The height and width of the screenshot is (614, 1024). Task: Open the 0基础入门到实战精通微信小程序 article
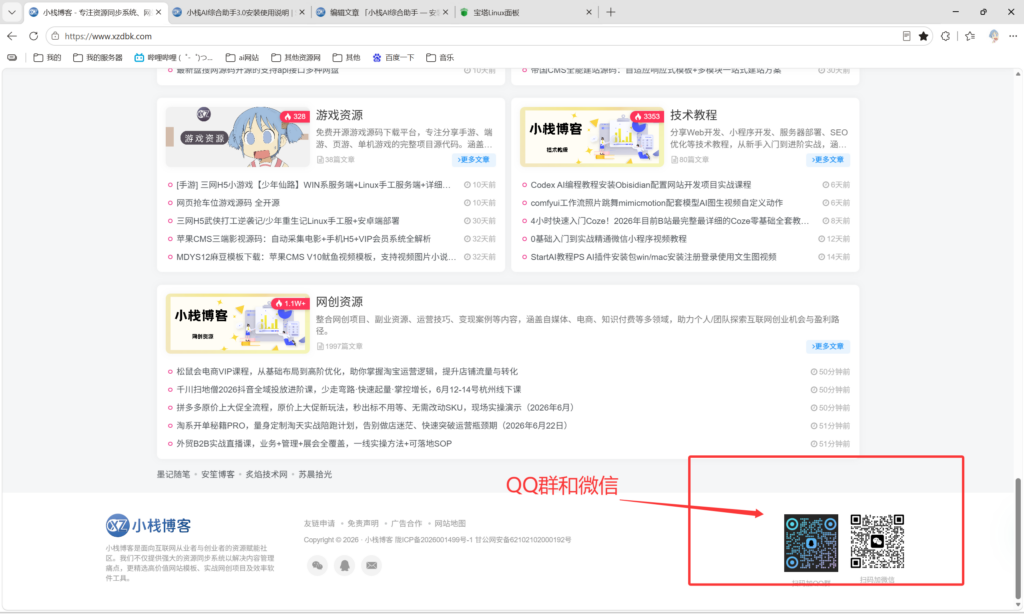click(608, 239)
